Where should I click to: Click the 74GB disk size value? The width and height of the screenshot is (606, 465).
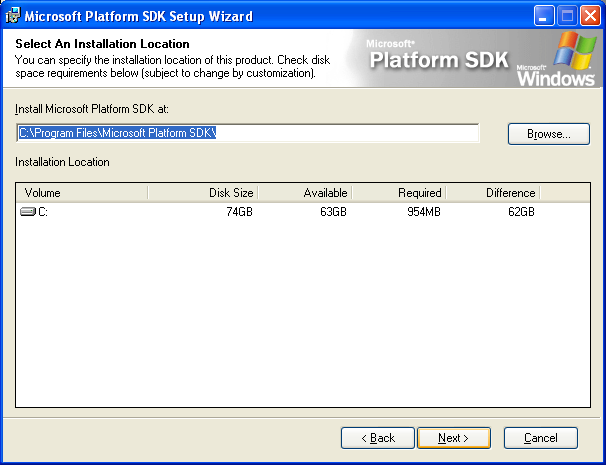(x=240, y=212)
